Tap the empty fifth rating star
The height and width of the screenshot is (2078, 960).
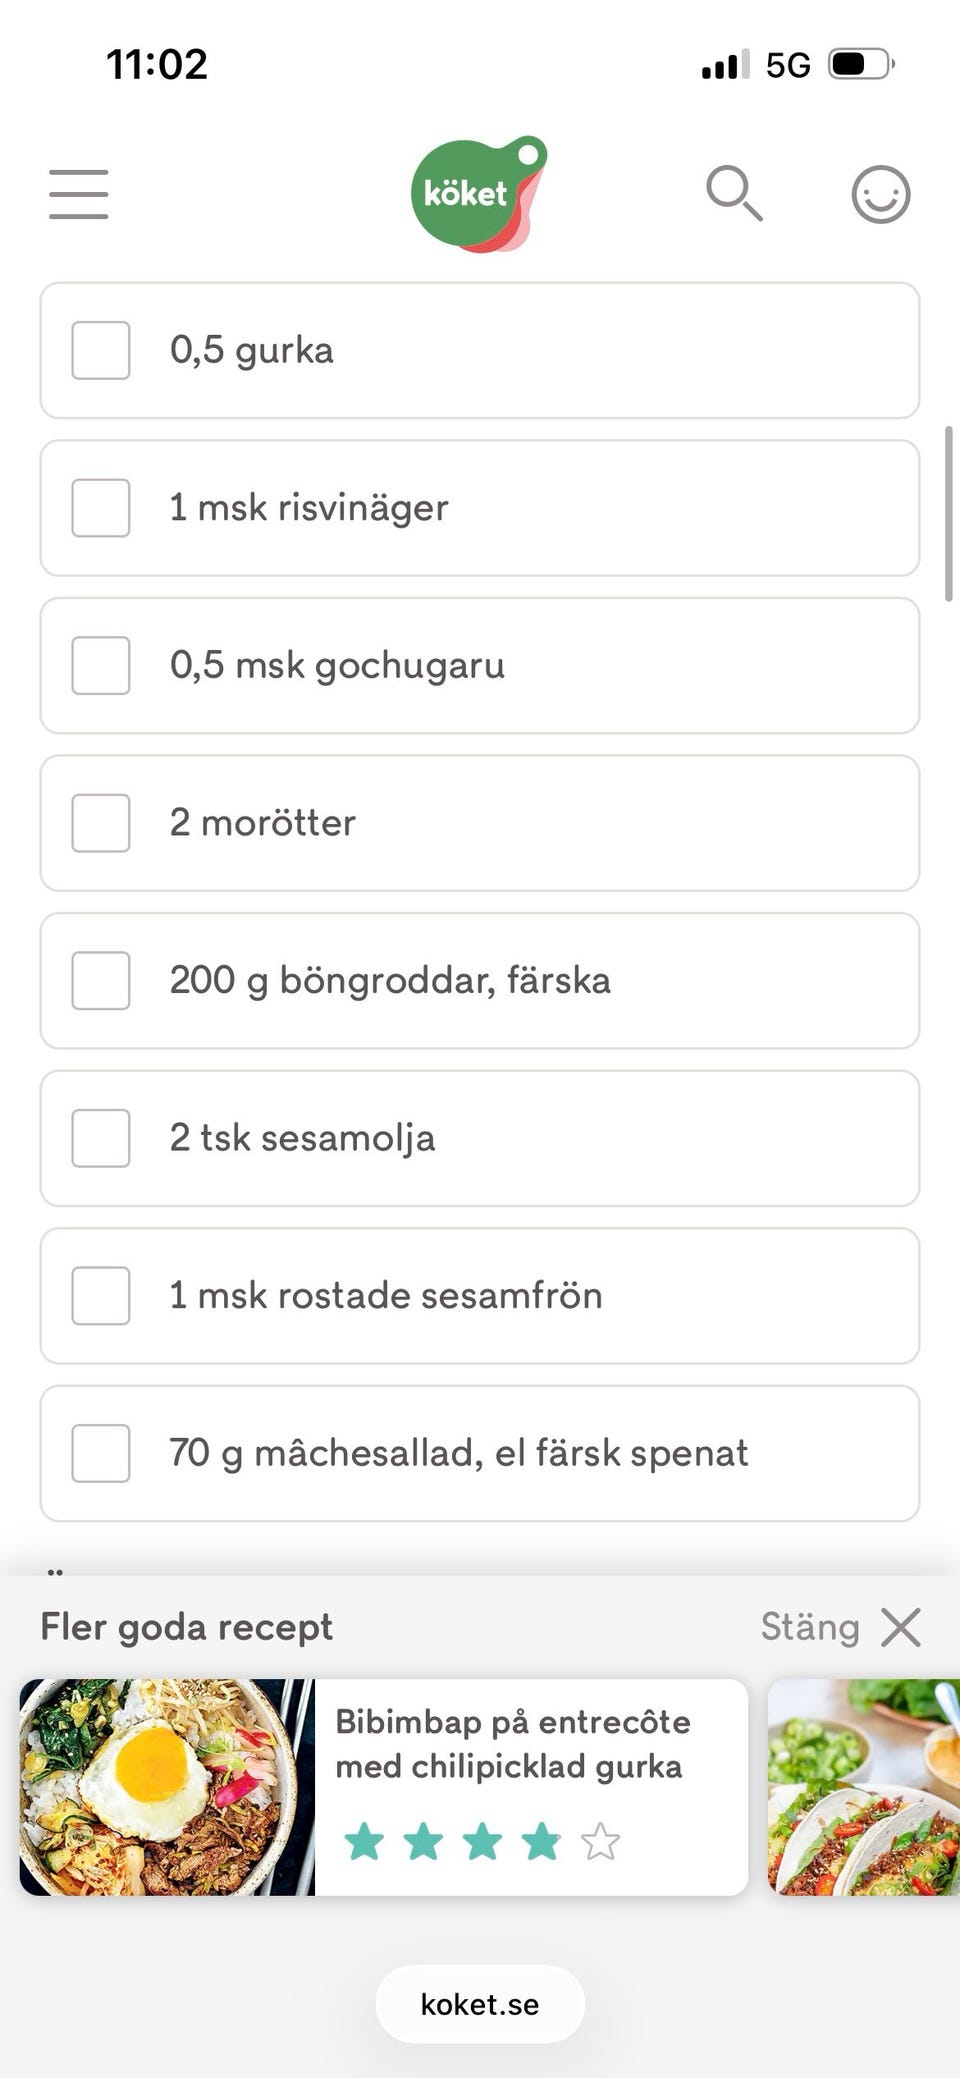[600, 1841]
